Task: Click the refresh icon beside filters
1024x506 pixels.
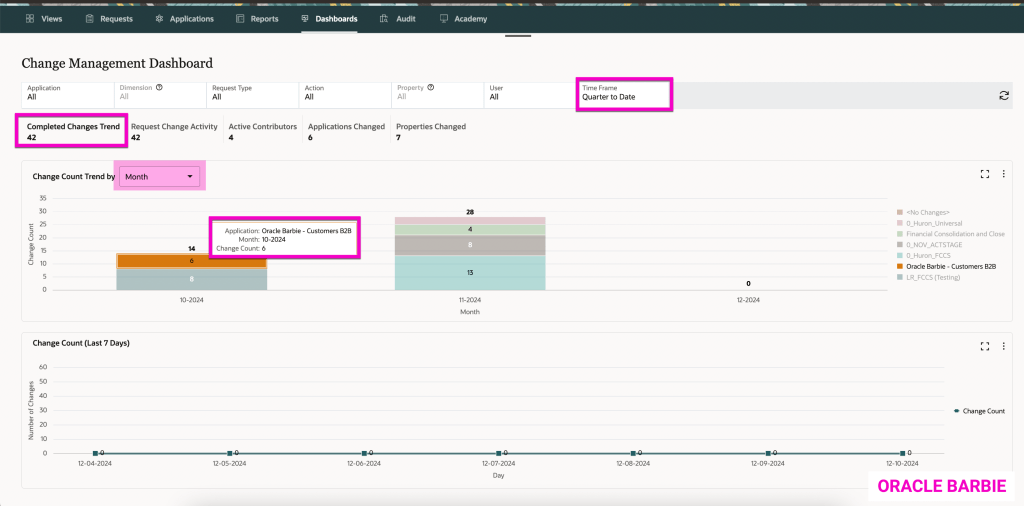Action: (x=1003, y=95)
